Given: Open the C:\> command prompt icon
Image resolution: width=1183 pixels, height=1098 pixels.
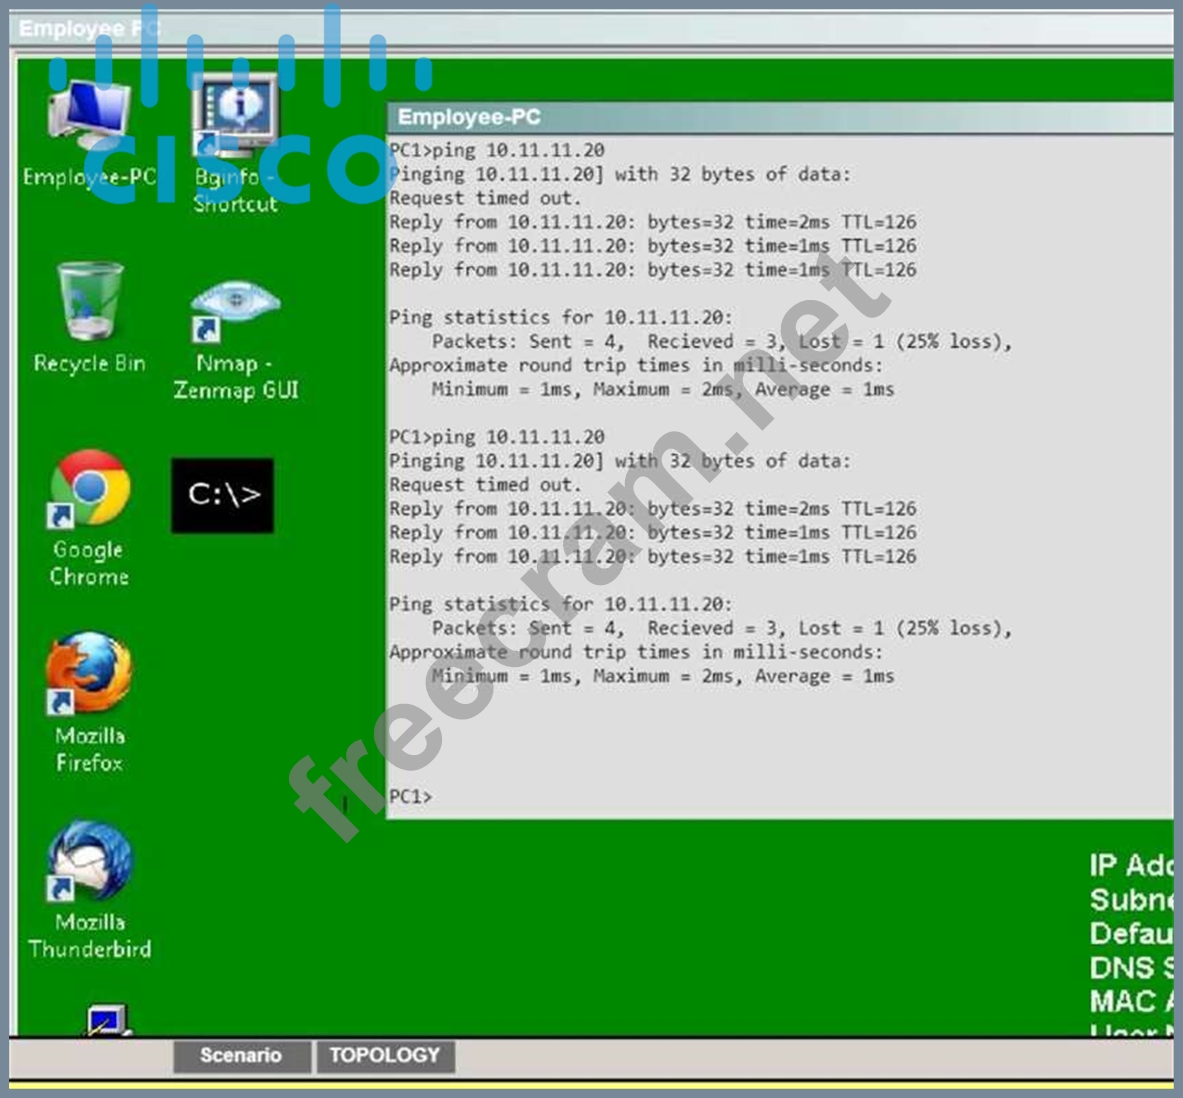Looking at the screenshot, I should pos(222,495).
